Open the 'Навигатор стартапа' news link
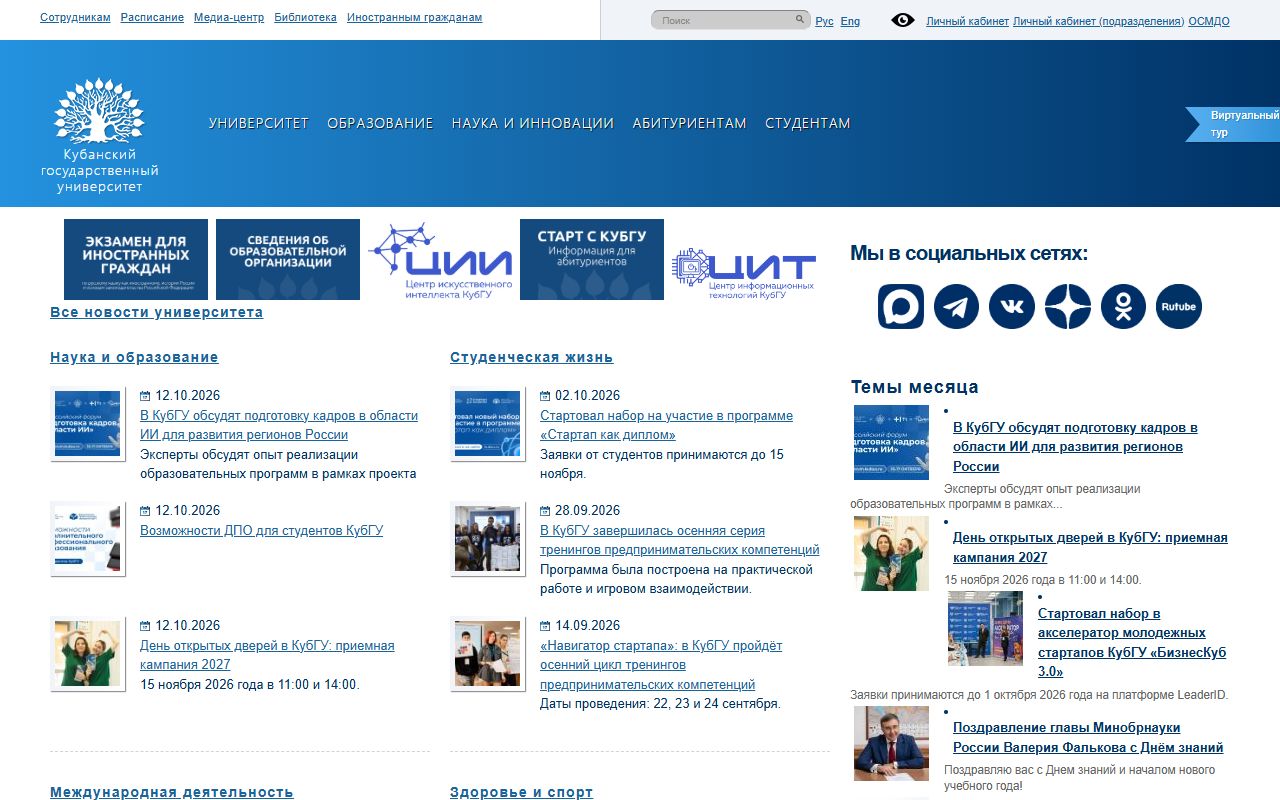 661,665
